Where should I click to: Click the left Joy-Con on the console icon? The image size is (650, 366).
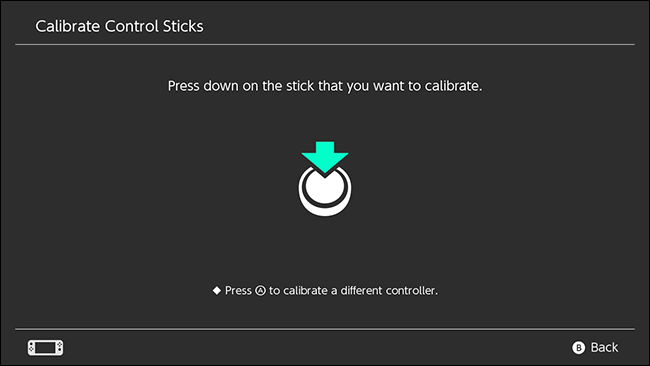31,347
